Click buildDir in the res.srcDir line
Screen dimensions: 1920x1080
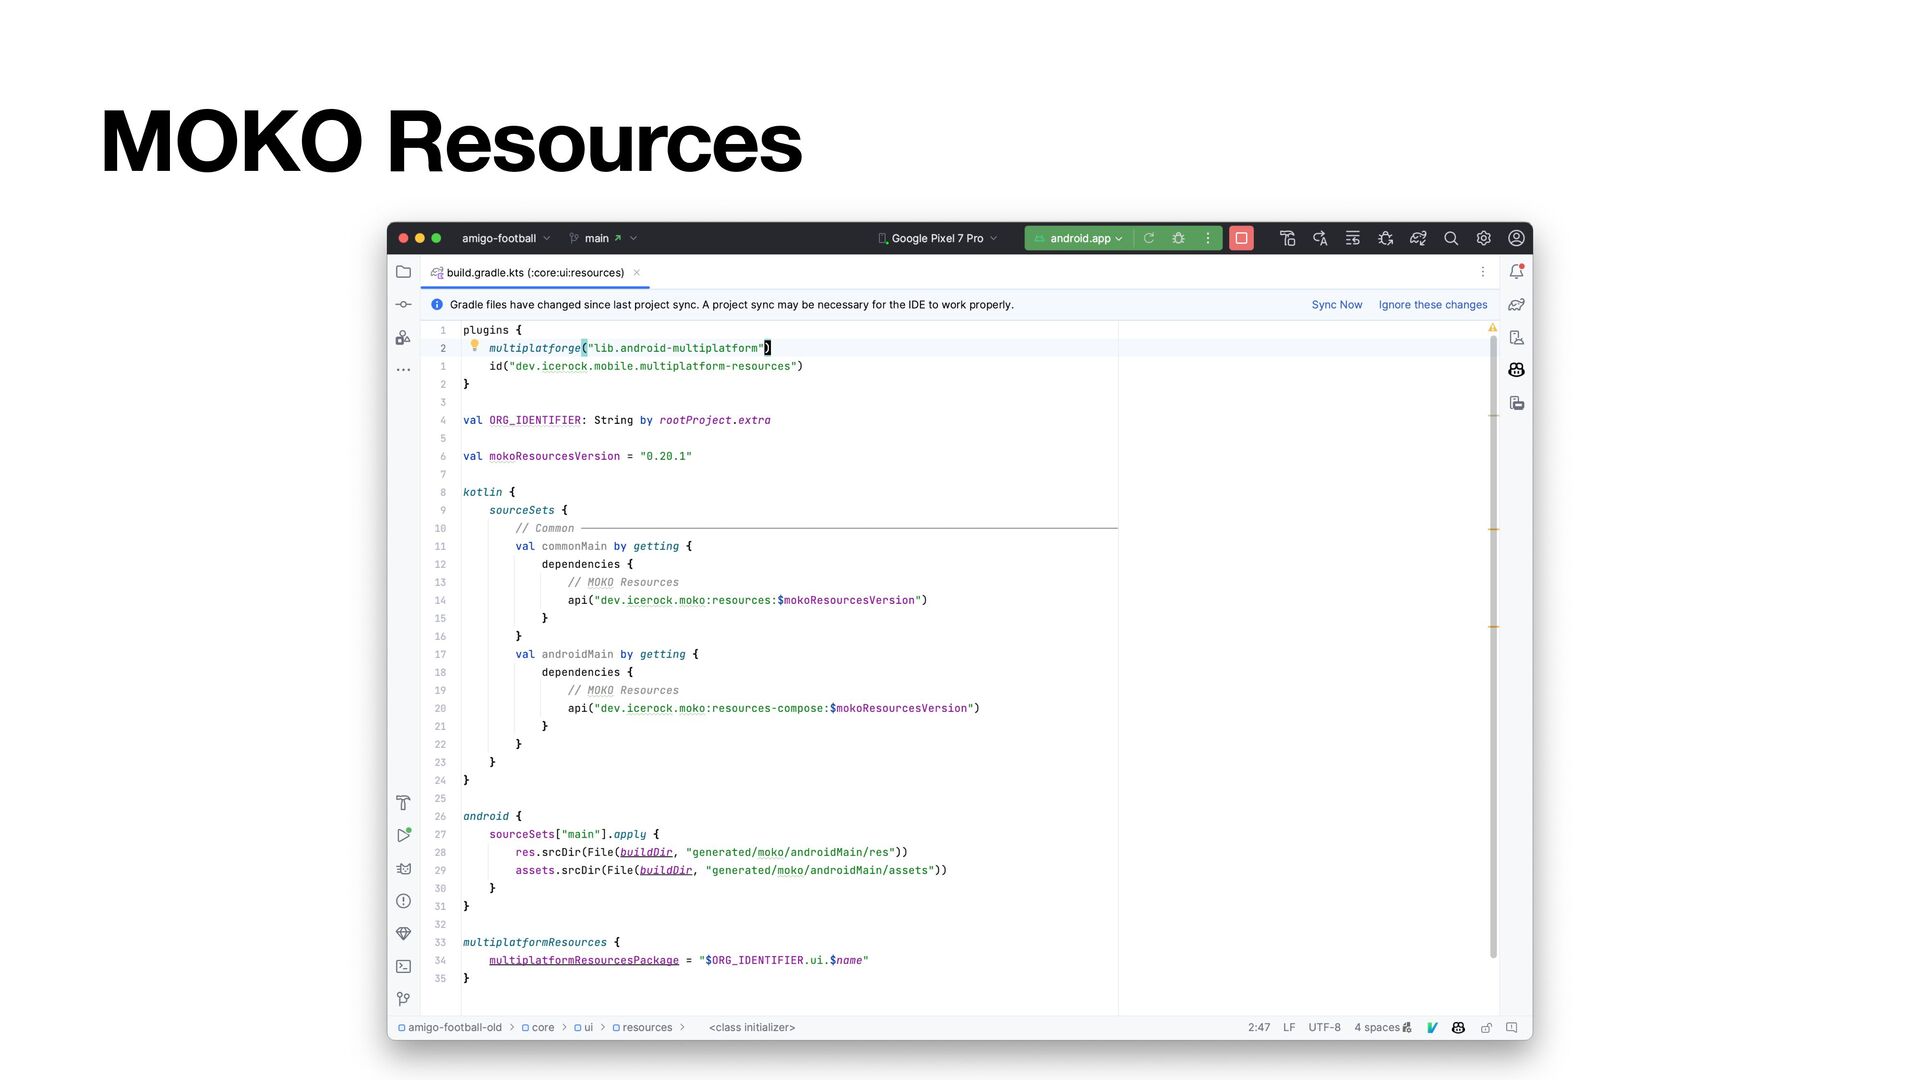pos(646,852)
